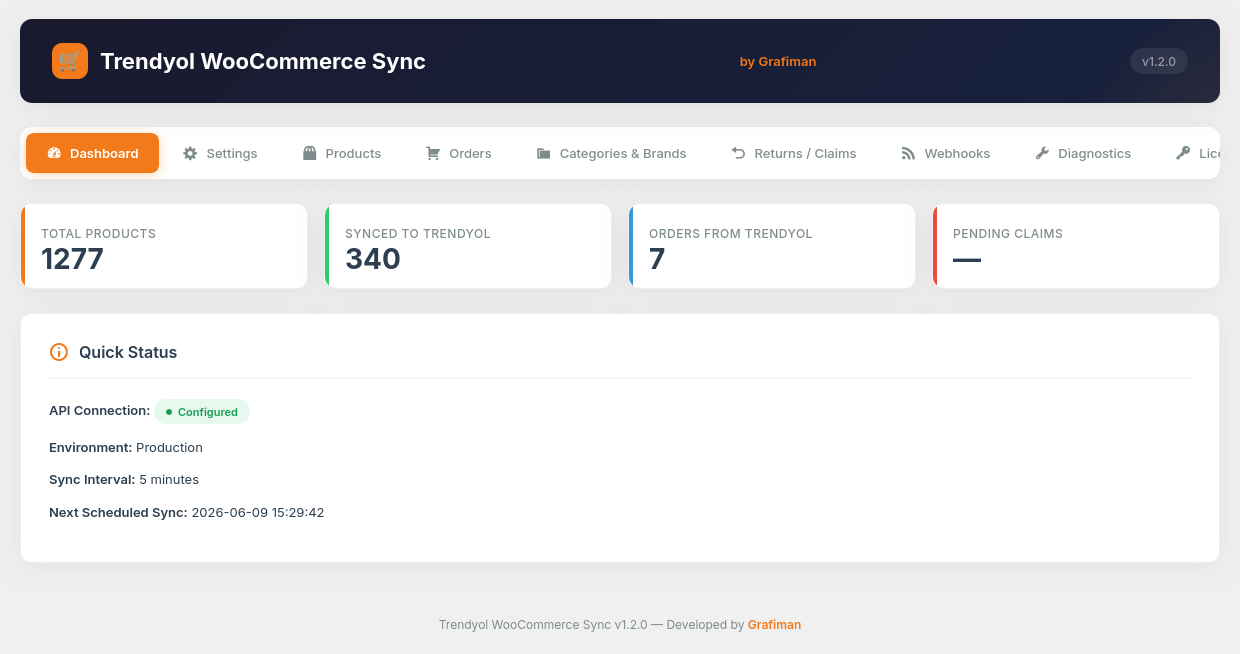Click the Orders cart icon

(433, 153)
